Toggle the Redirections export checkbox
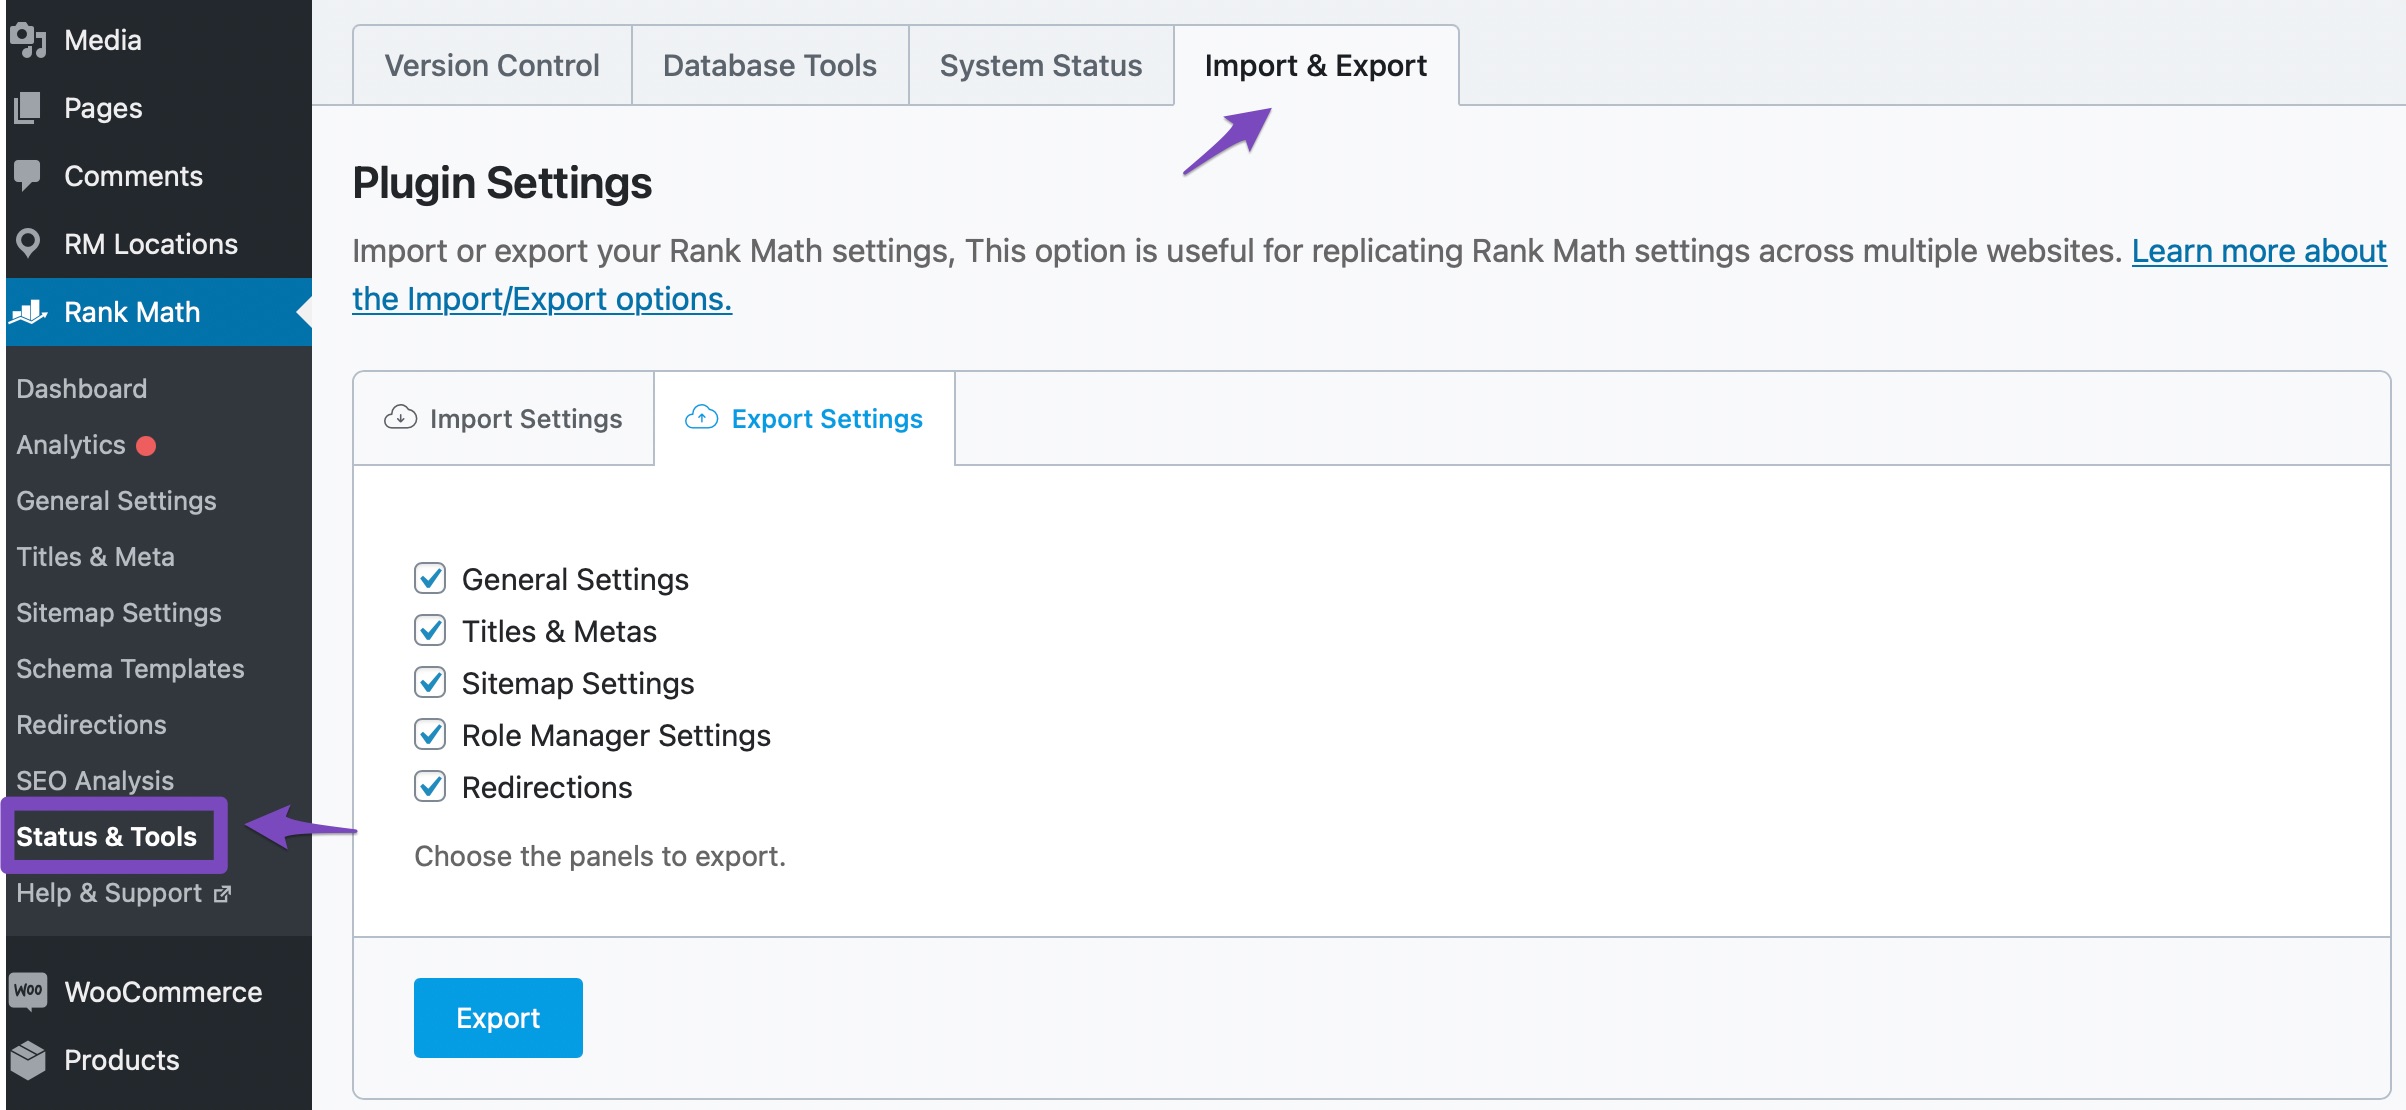Screen dimensions: 2406x1110 click(x=430, y=786)
